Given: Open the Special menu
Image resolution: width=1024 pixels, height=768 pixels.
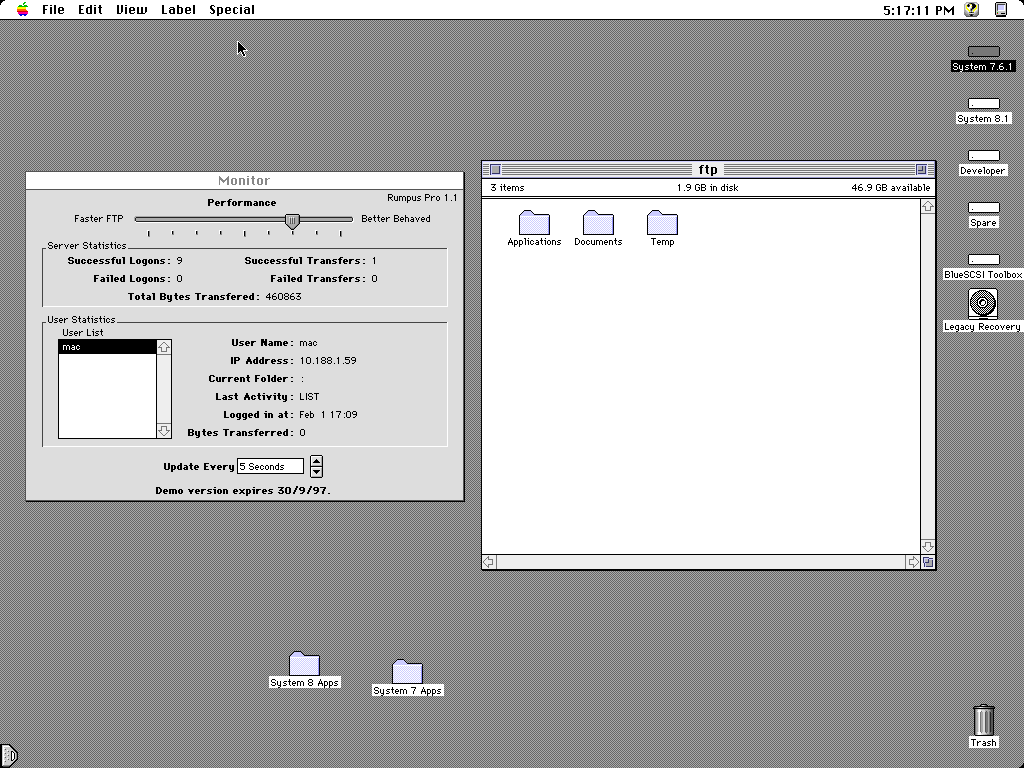Looking at the screenshot, I should 231,10.
